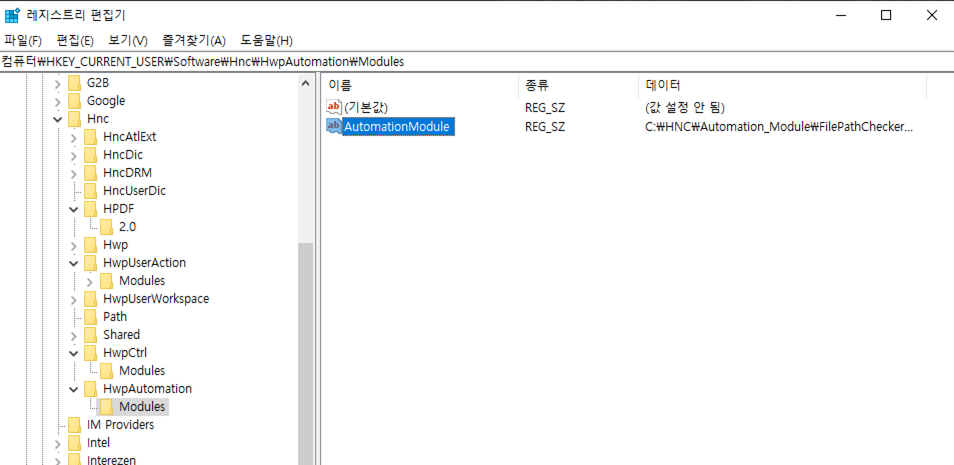
Task: Expand the HwpUserWorkspace key
Action: pyautogui.click(x=74, y=299)
